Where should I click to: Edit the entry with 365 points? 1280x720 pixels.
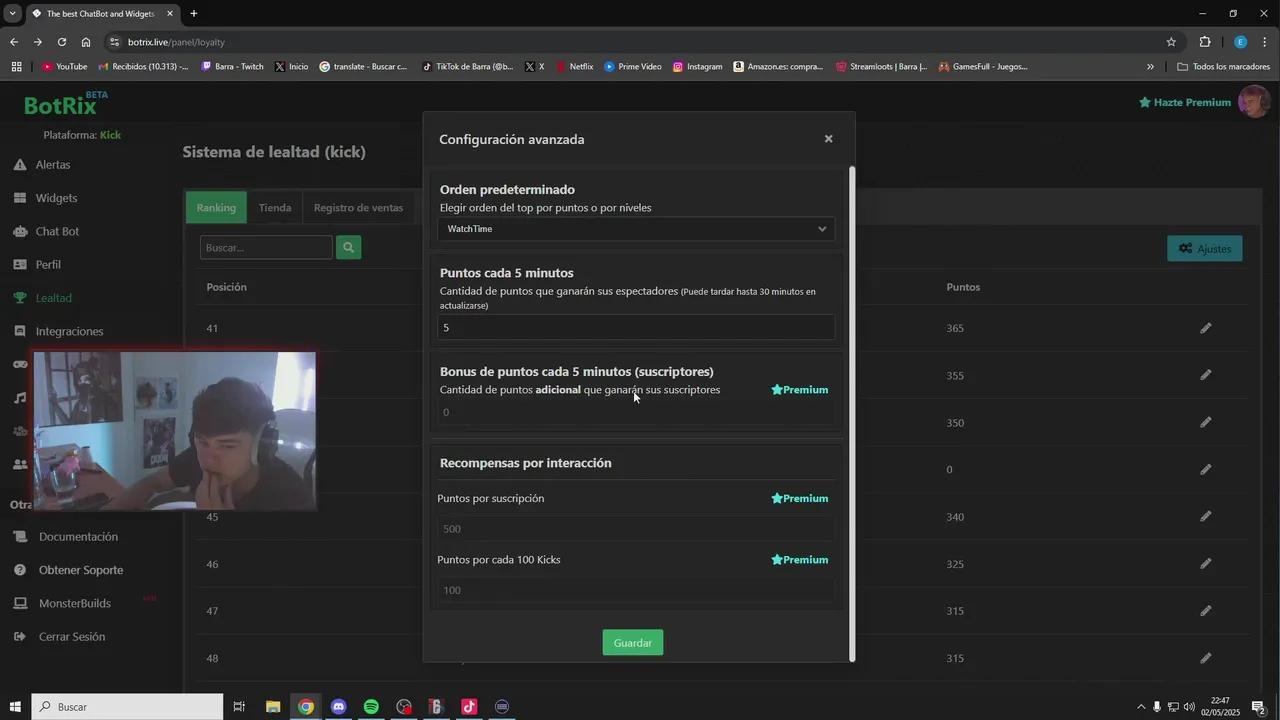coord(1206,328)
